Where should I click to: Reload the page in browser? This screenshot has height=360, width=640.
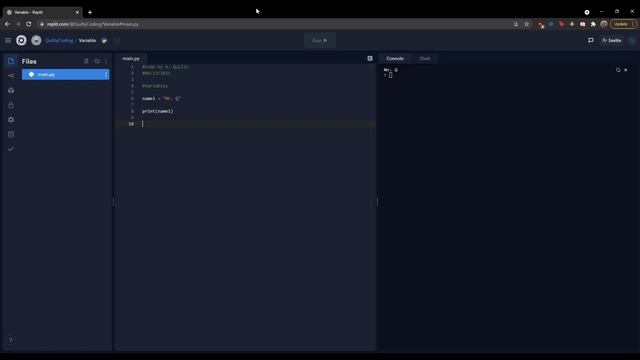pyautogui.click(x=29, y=24)
